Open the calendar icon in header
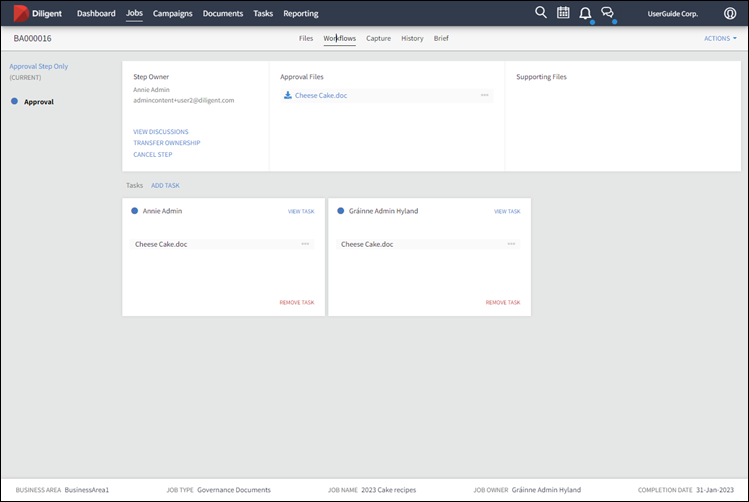Viewport: 749px width, 502px height. coord(563,13)
